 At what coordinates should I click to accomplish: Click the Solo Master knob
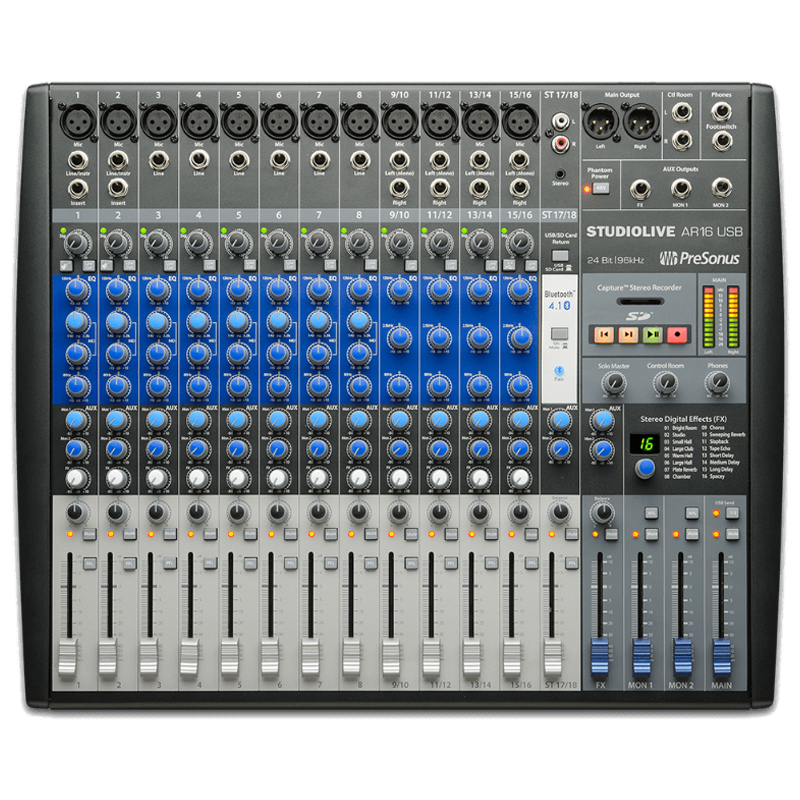click(x=611, y=382)
